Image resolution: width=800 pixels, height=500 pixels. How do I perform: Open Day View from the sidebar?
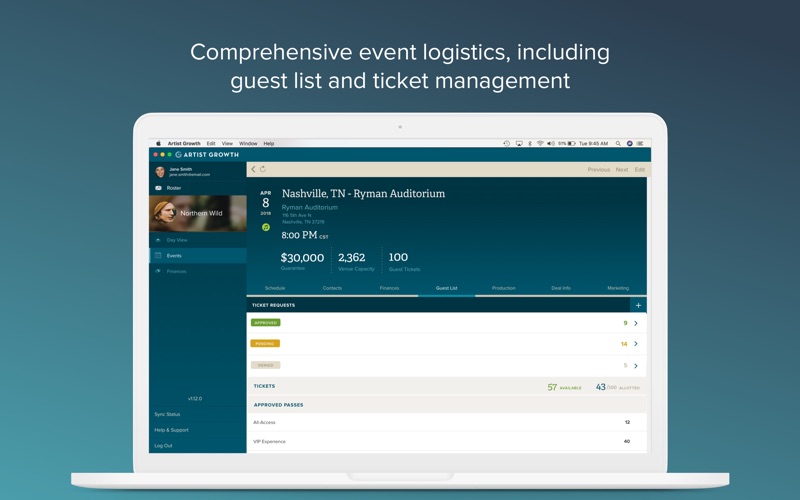click(x=198, y=240)
